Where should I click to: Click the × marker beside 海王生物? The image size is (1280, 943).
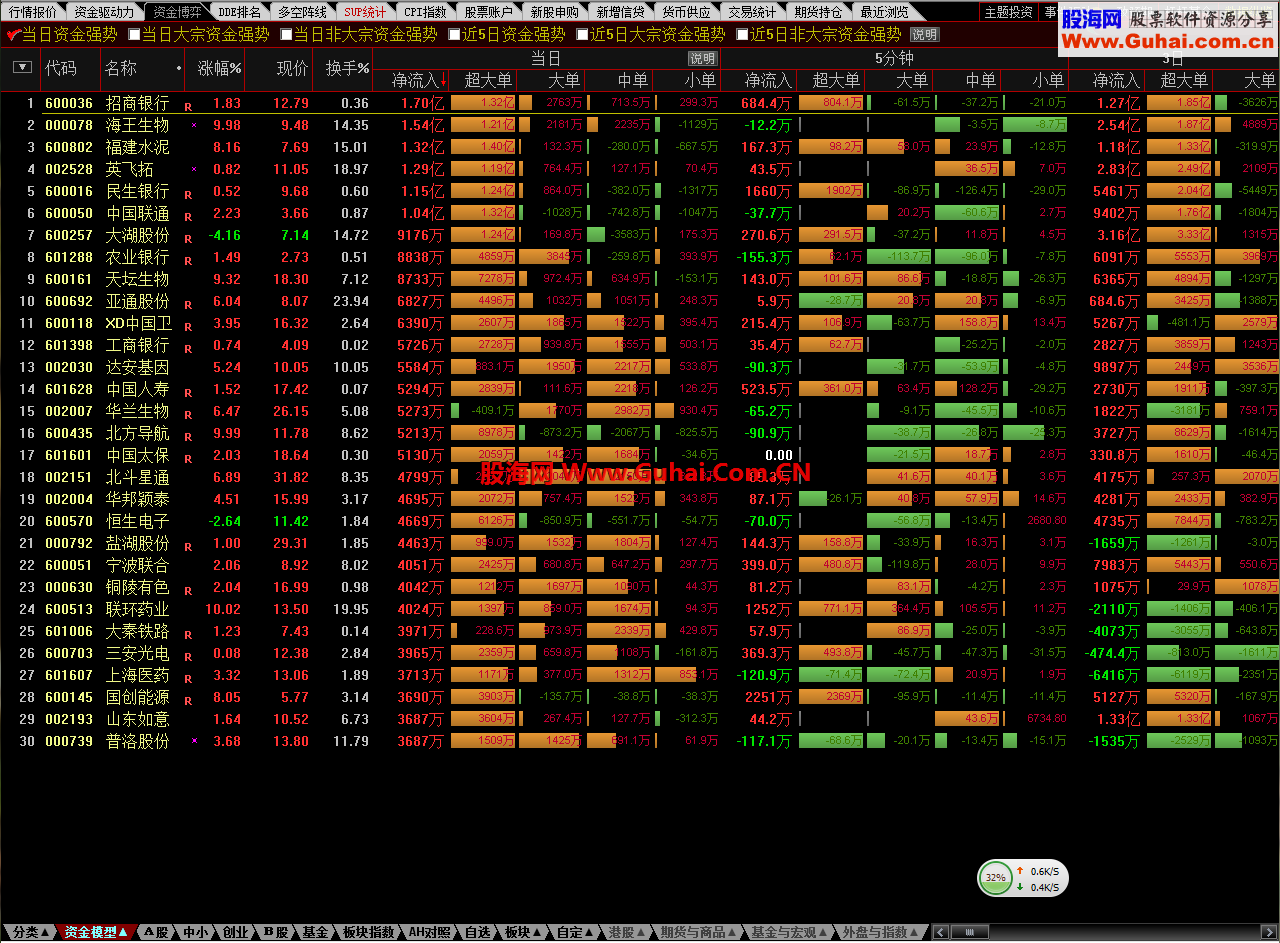coord(194,126)
